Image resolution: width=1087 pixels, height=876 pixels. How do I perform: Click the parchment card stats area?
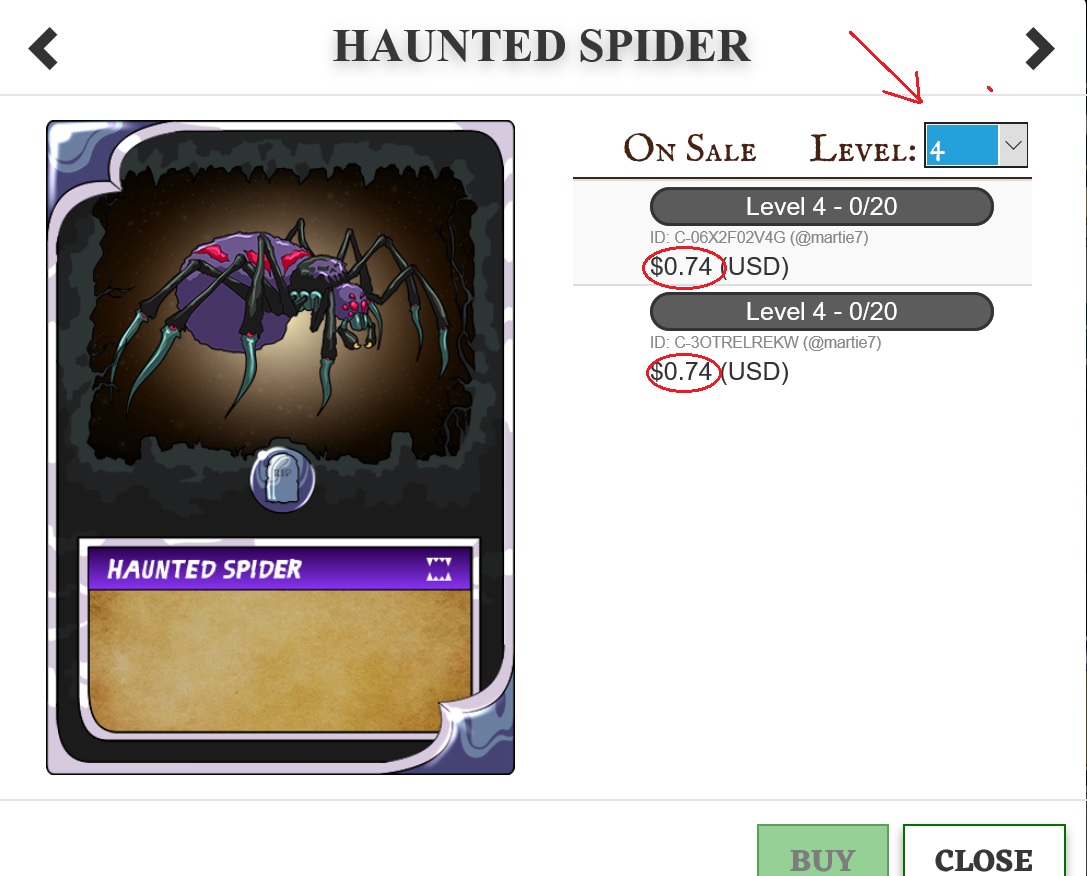(x=279, y=658)
